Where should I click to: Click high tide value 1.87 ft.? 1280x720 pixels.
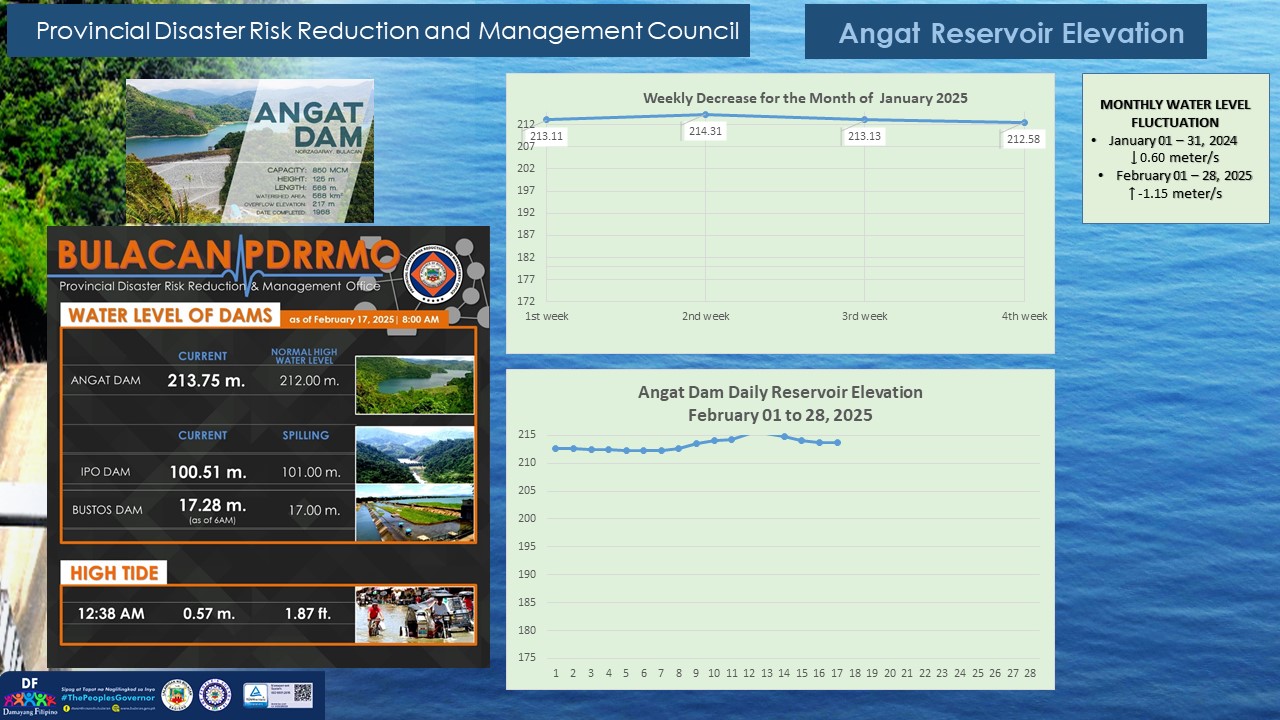point(306,613)
